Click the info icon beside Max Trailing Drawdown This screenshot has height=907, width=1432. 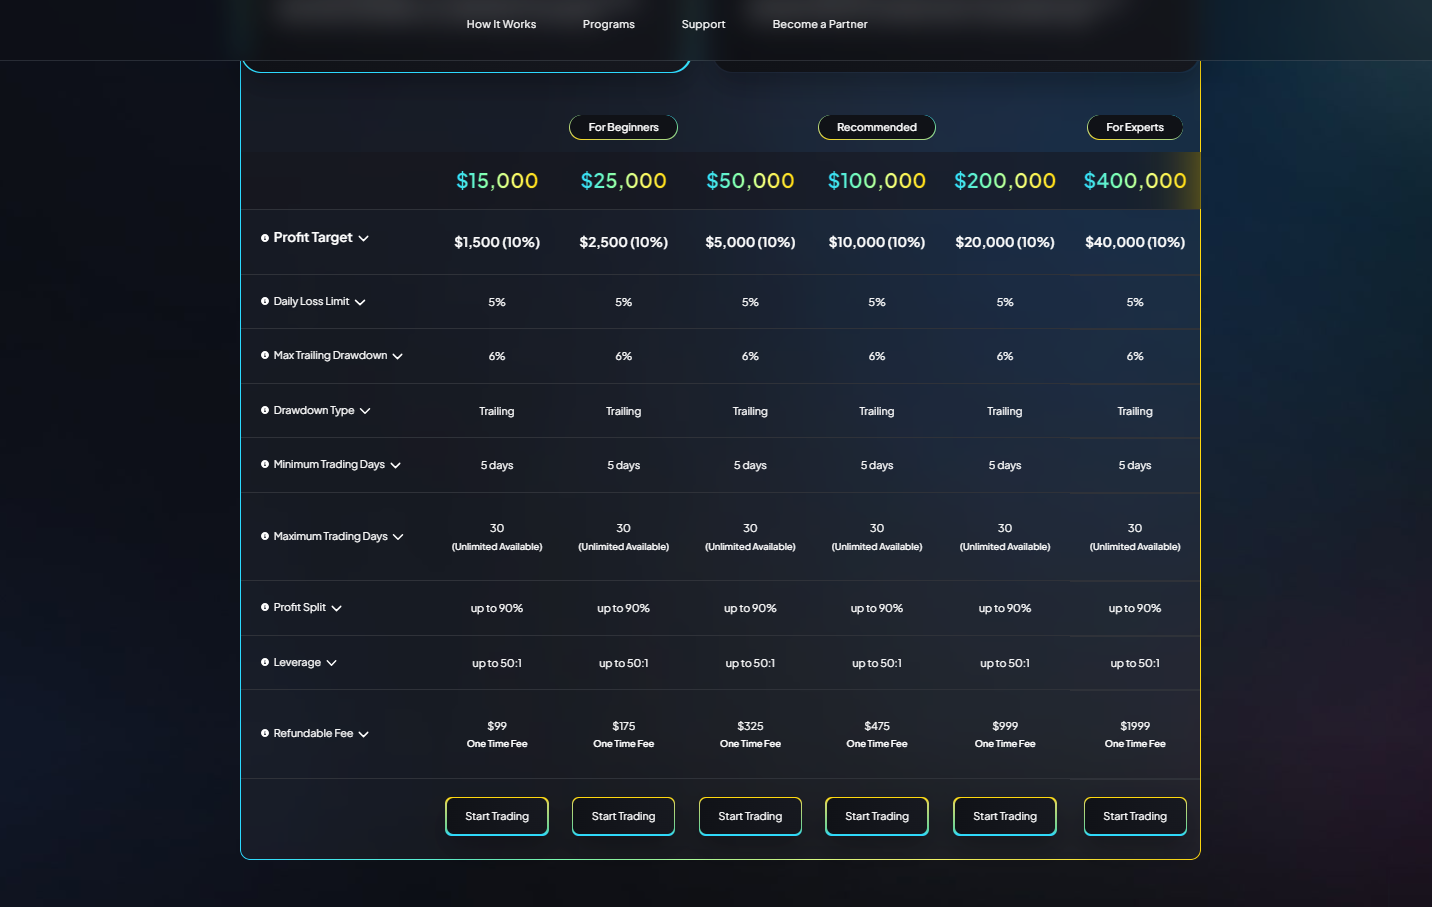pyautogui.click(x=265, y=355)
